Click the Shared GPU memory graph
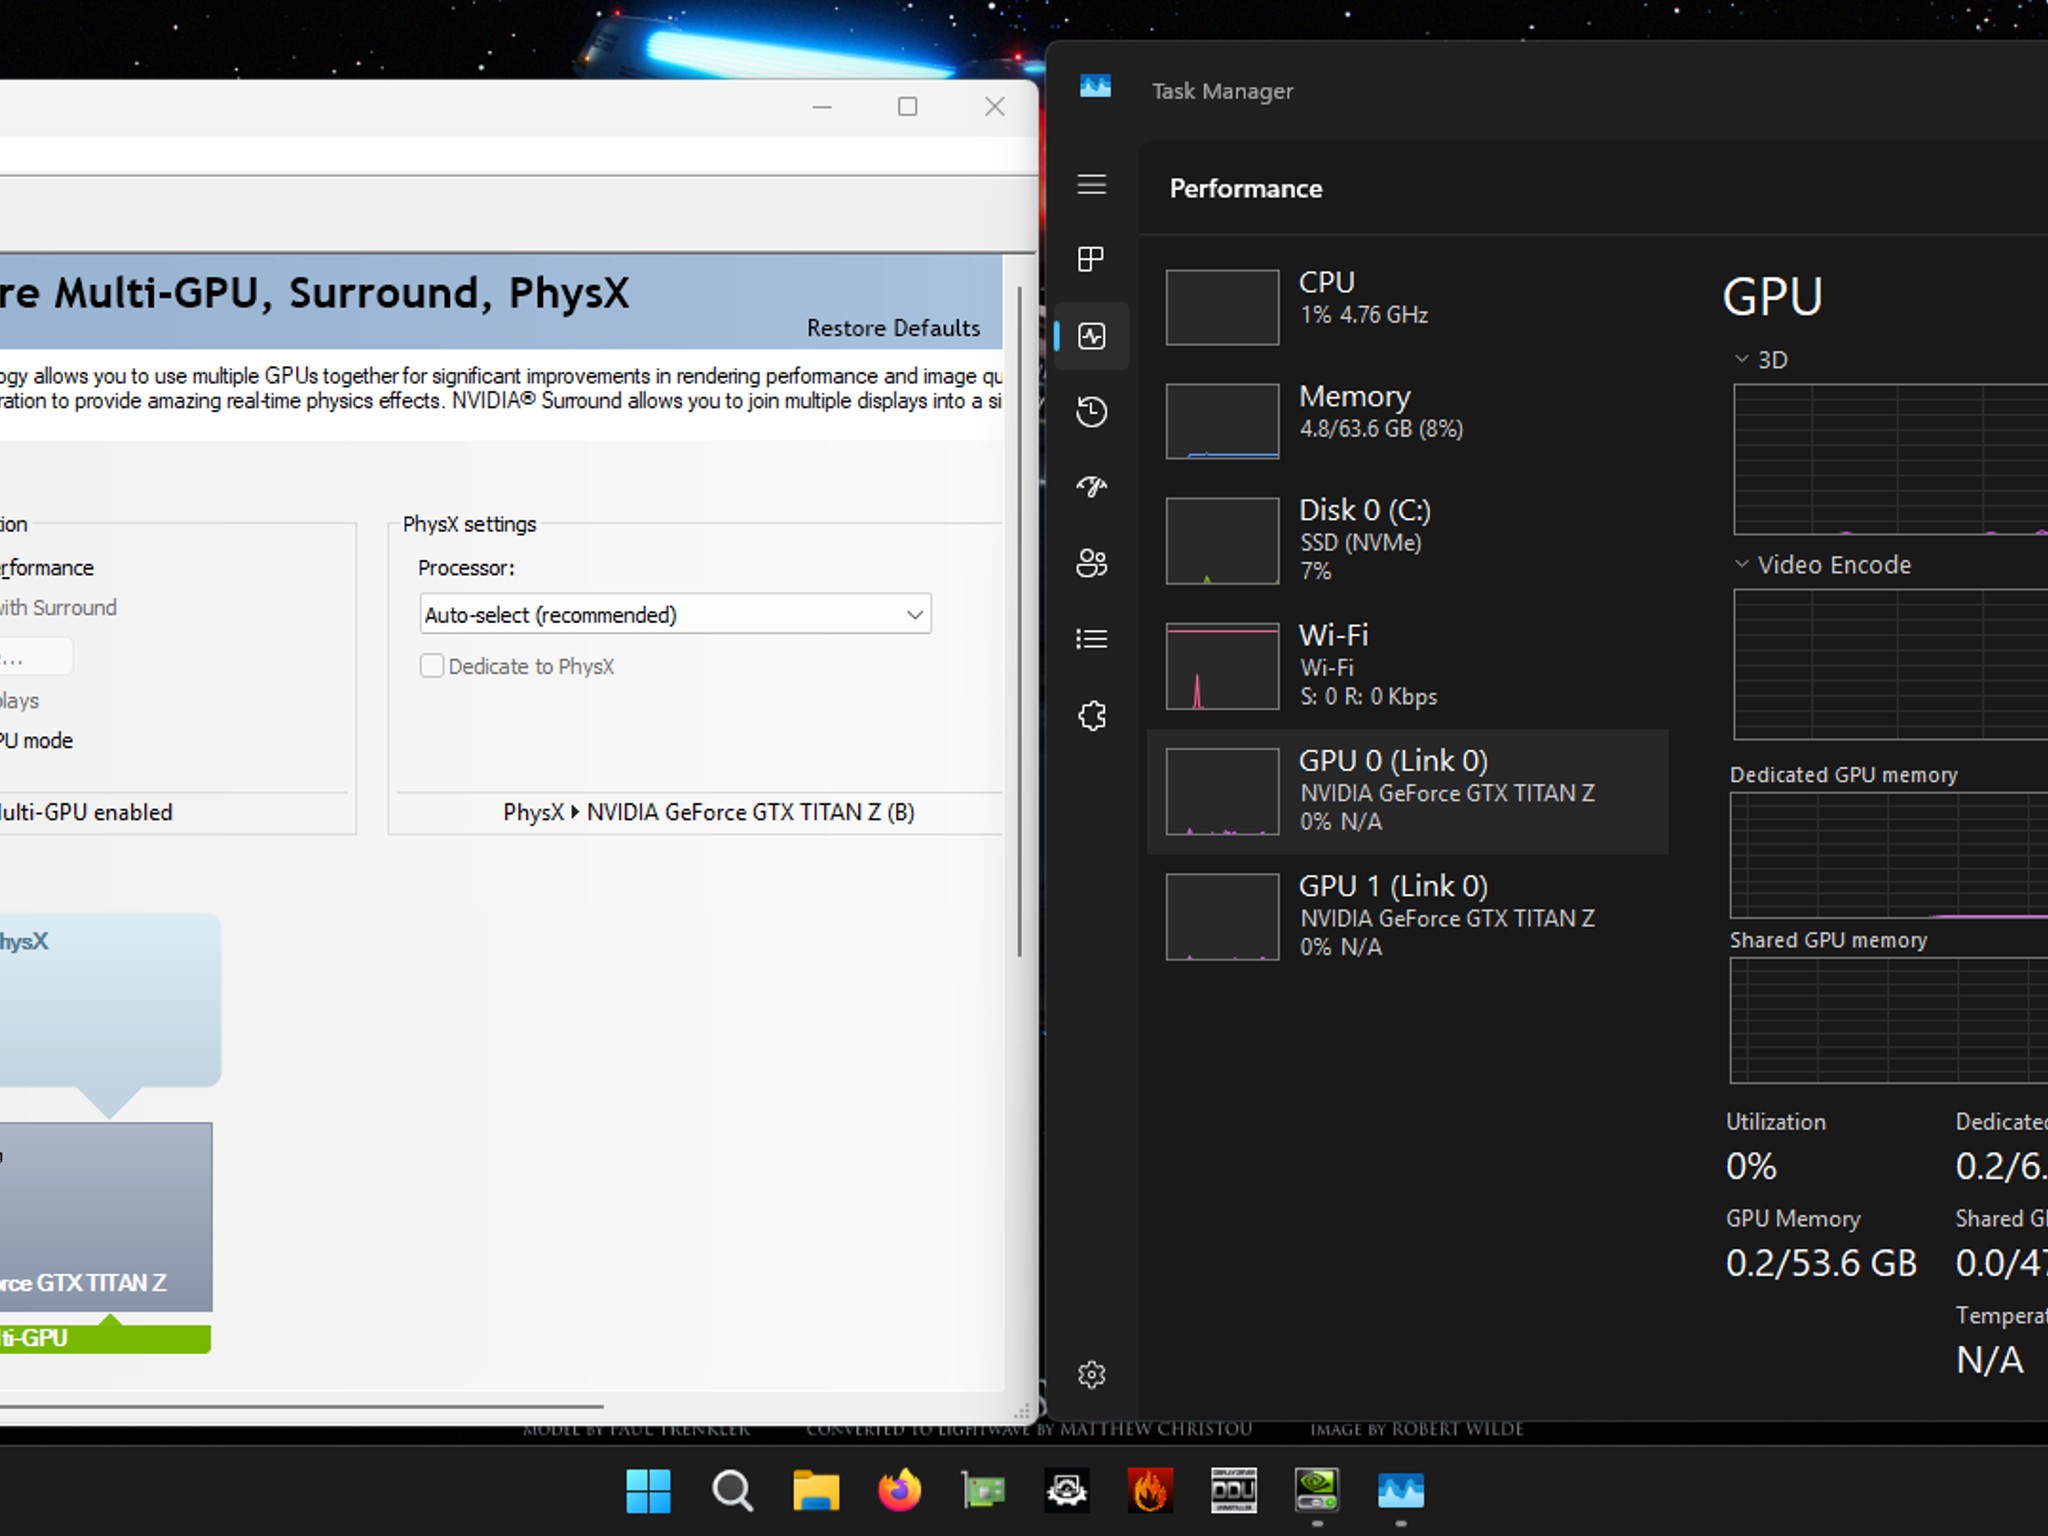The width and height of the screenshot is (2048, 1536). click(1890, 1020)
